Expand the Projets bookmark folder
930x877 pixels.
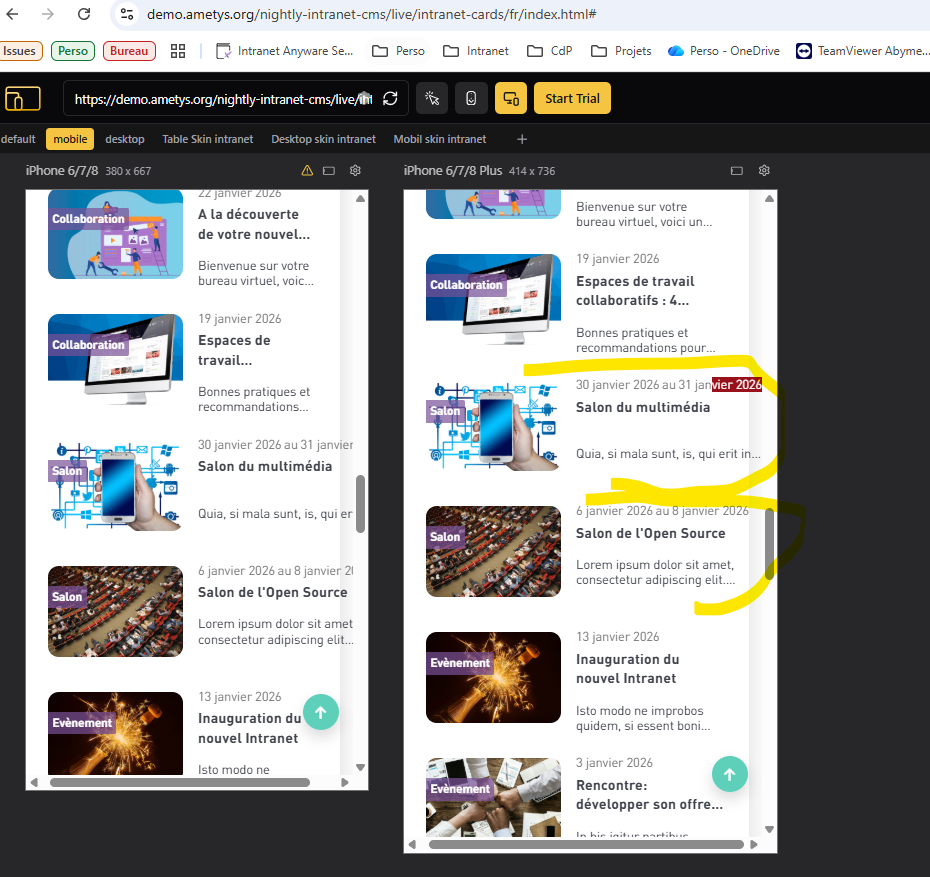tap(621, 51)
